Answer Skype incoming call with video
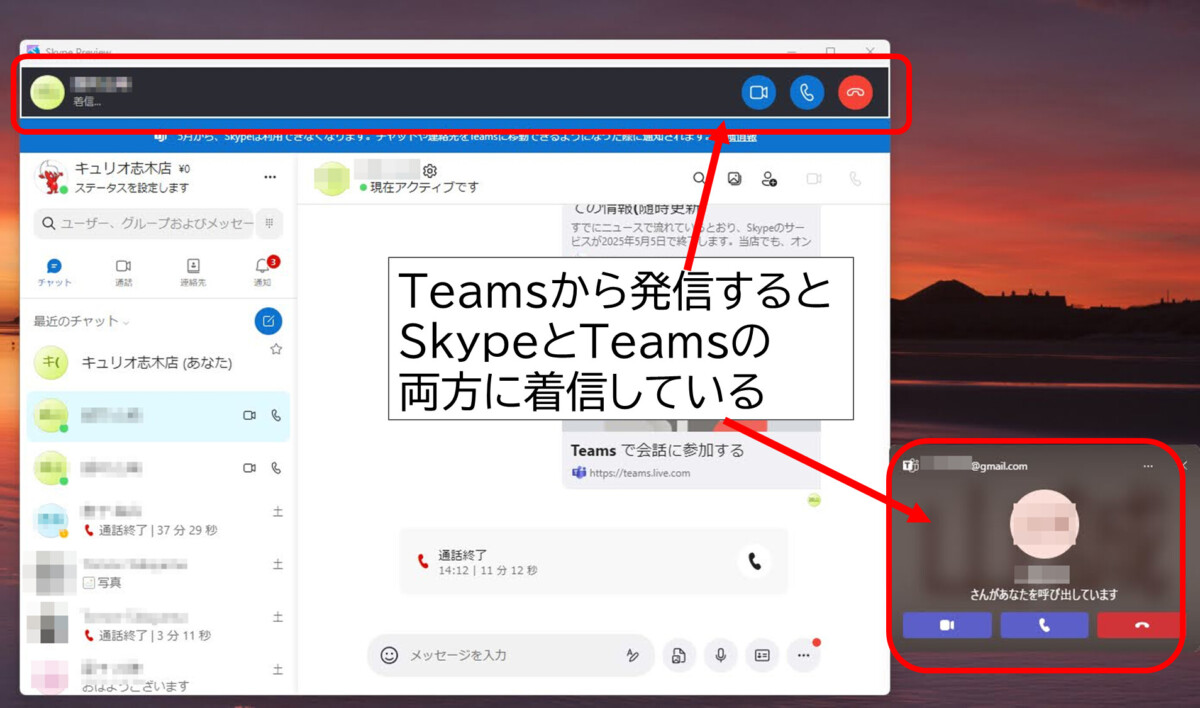The width and height of the screenshot is (1200, 708). pyautogui.click(x=758, y=93)
